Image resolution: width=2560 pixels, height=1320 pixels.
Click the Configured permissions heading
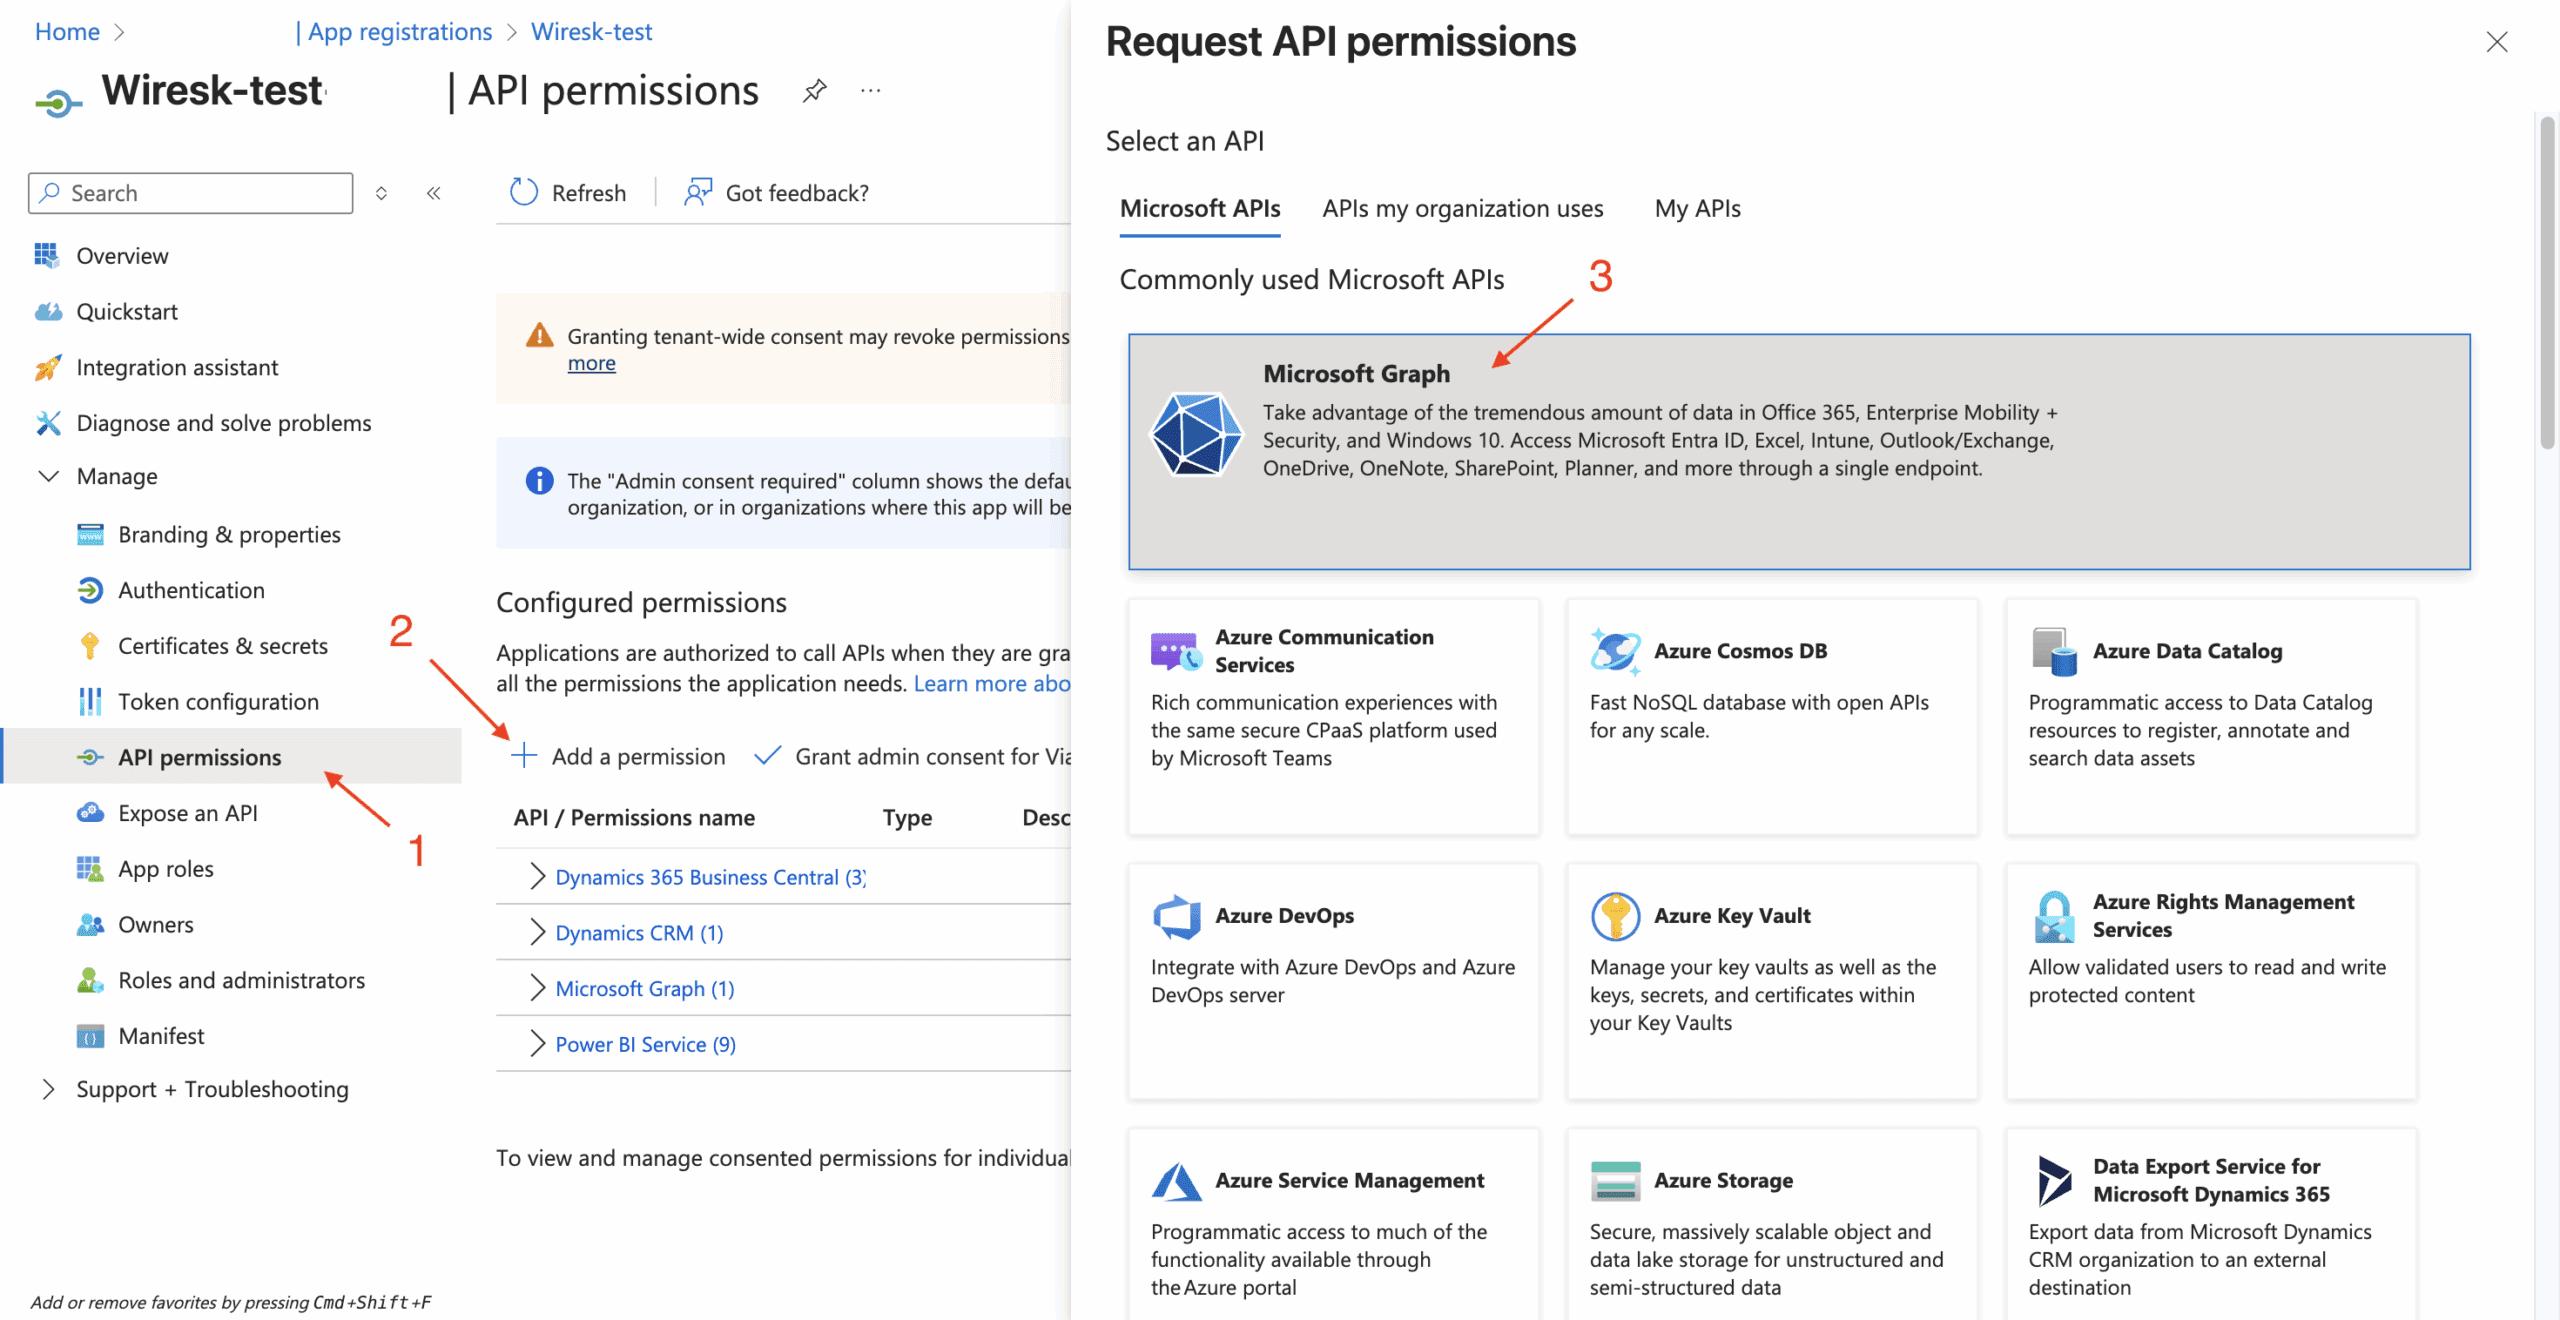[x=641, y=602]
